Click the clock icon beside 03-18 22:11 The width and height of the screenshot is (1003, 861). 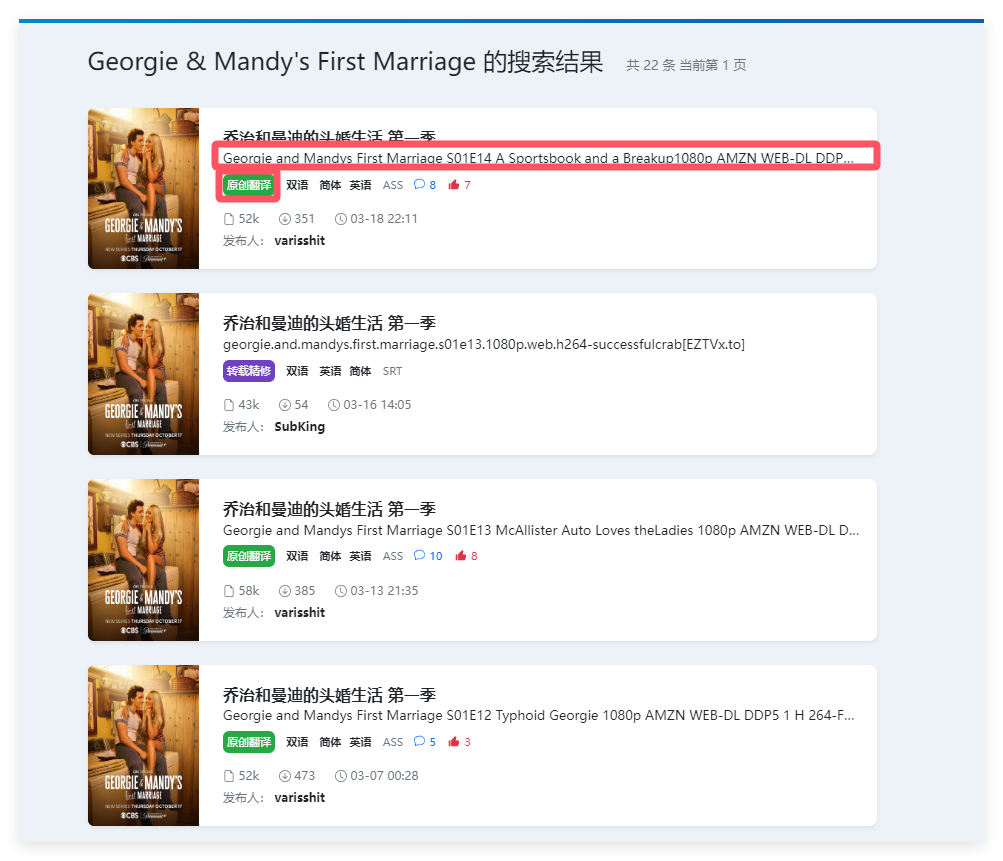tap(341, 219)
